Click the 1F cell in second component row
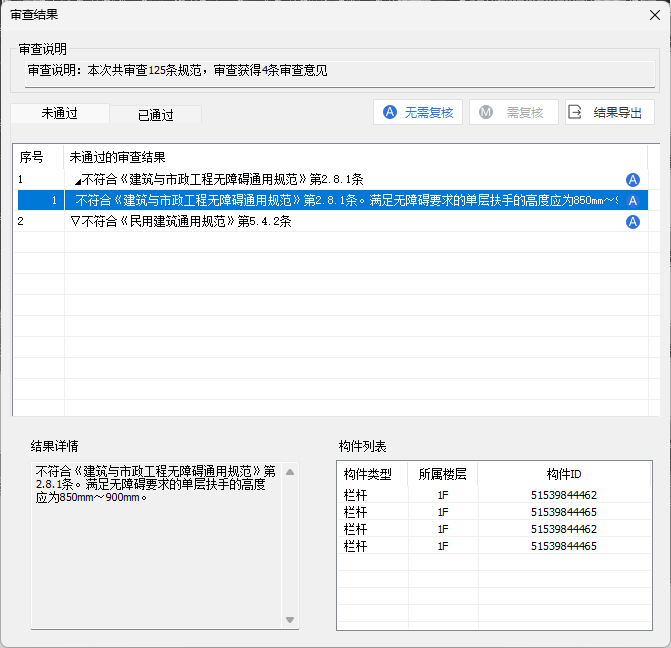This screenshot has height=648, width=671. coord(443,512)
